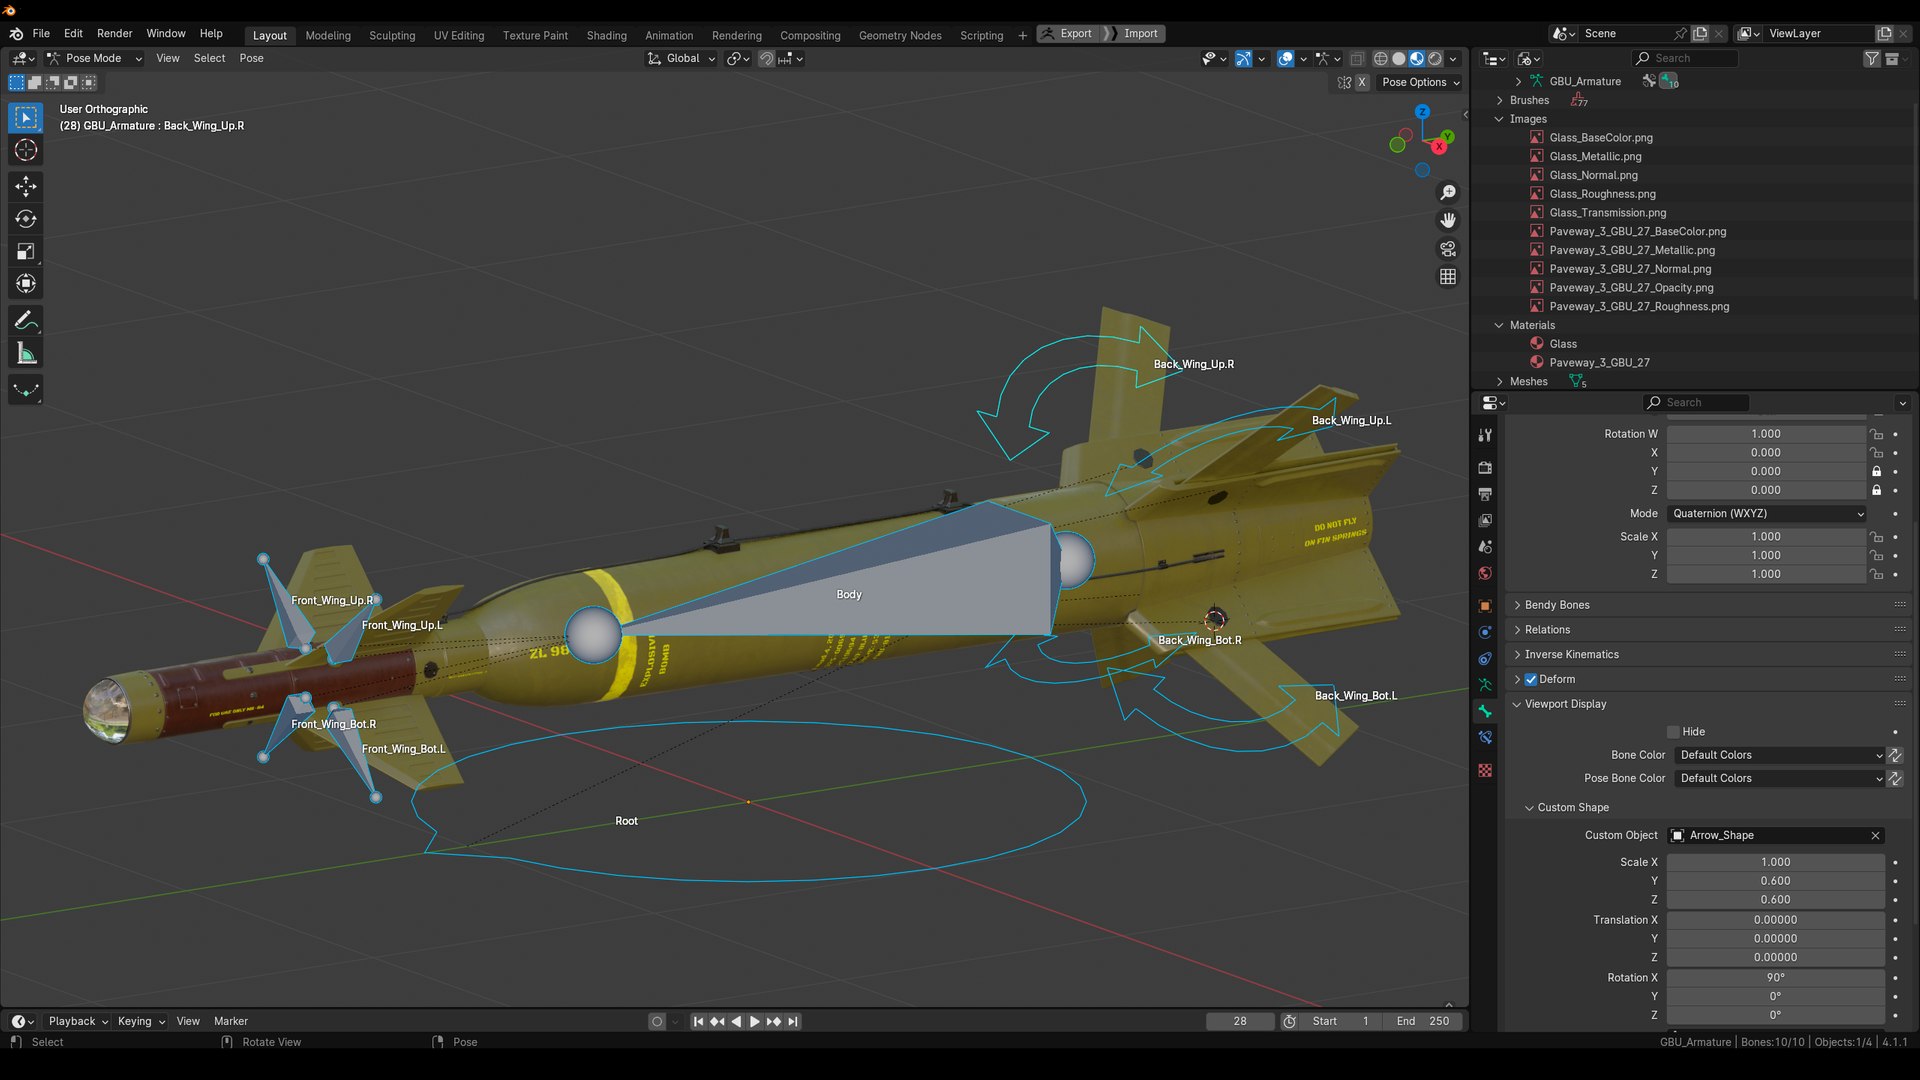Open the Scene properties tab
This screenshot has width=1920, height=1080.
tap(1485, 547)
